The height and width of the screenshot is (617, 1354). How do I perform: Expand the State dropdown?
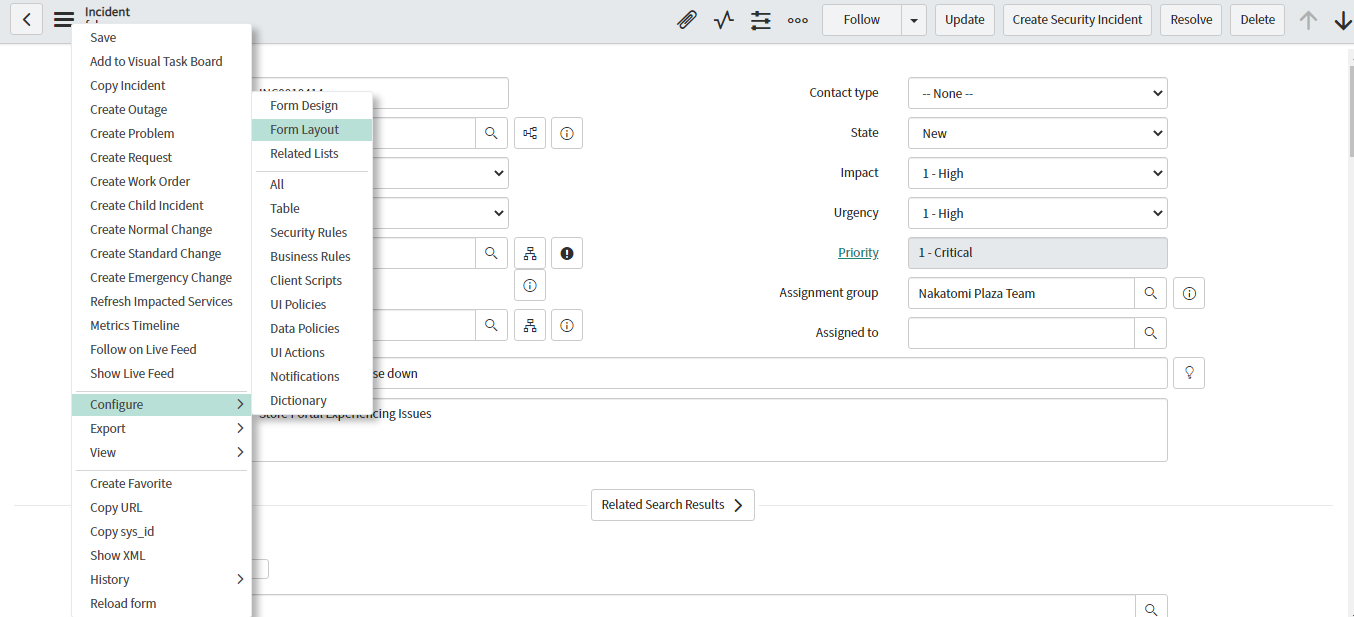click(x=1037, y=133)
